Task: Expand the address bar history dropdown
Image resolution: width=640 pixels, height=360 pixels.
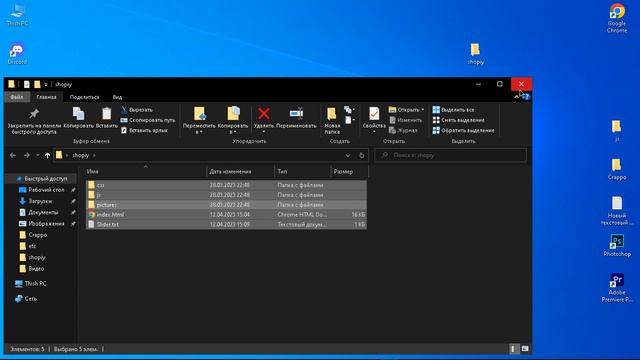Action: tap(348, 156)
